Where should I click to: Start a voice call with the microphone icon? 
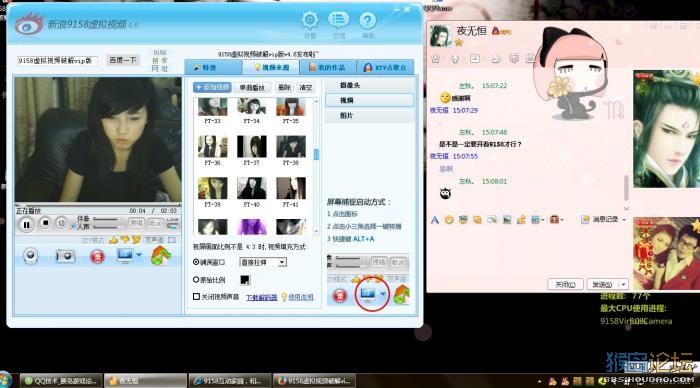pyautogui.click(x=455, y=58)
